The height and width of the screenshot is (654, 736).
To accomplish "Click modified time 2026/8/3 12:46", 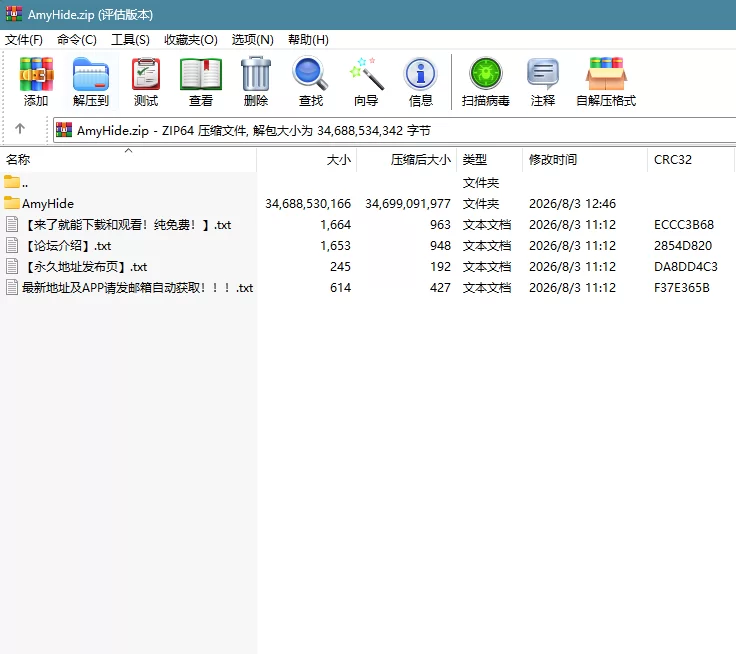I will 572,204.
